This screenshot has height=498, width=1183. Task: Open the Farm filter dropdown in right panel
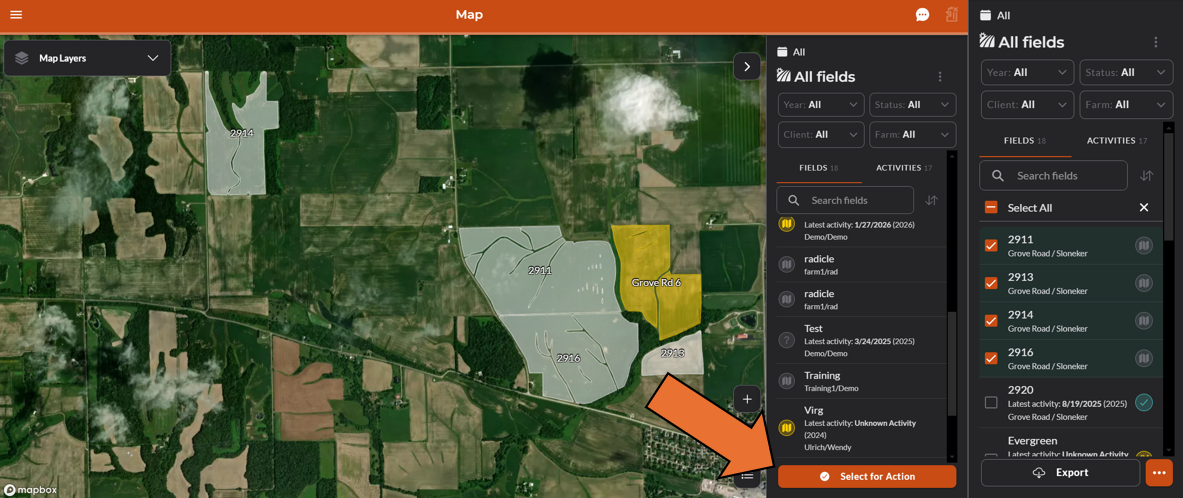click(x=1126, y=105)
